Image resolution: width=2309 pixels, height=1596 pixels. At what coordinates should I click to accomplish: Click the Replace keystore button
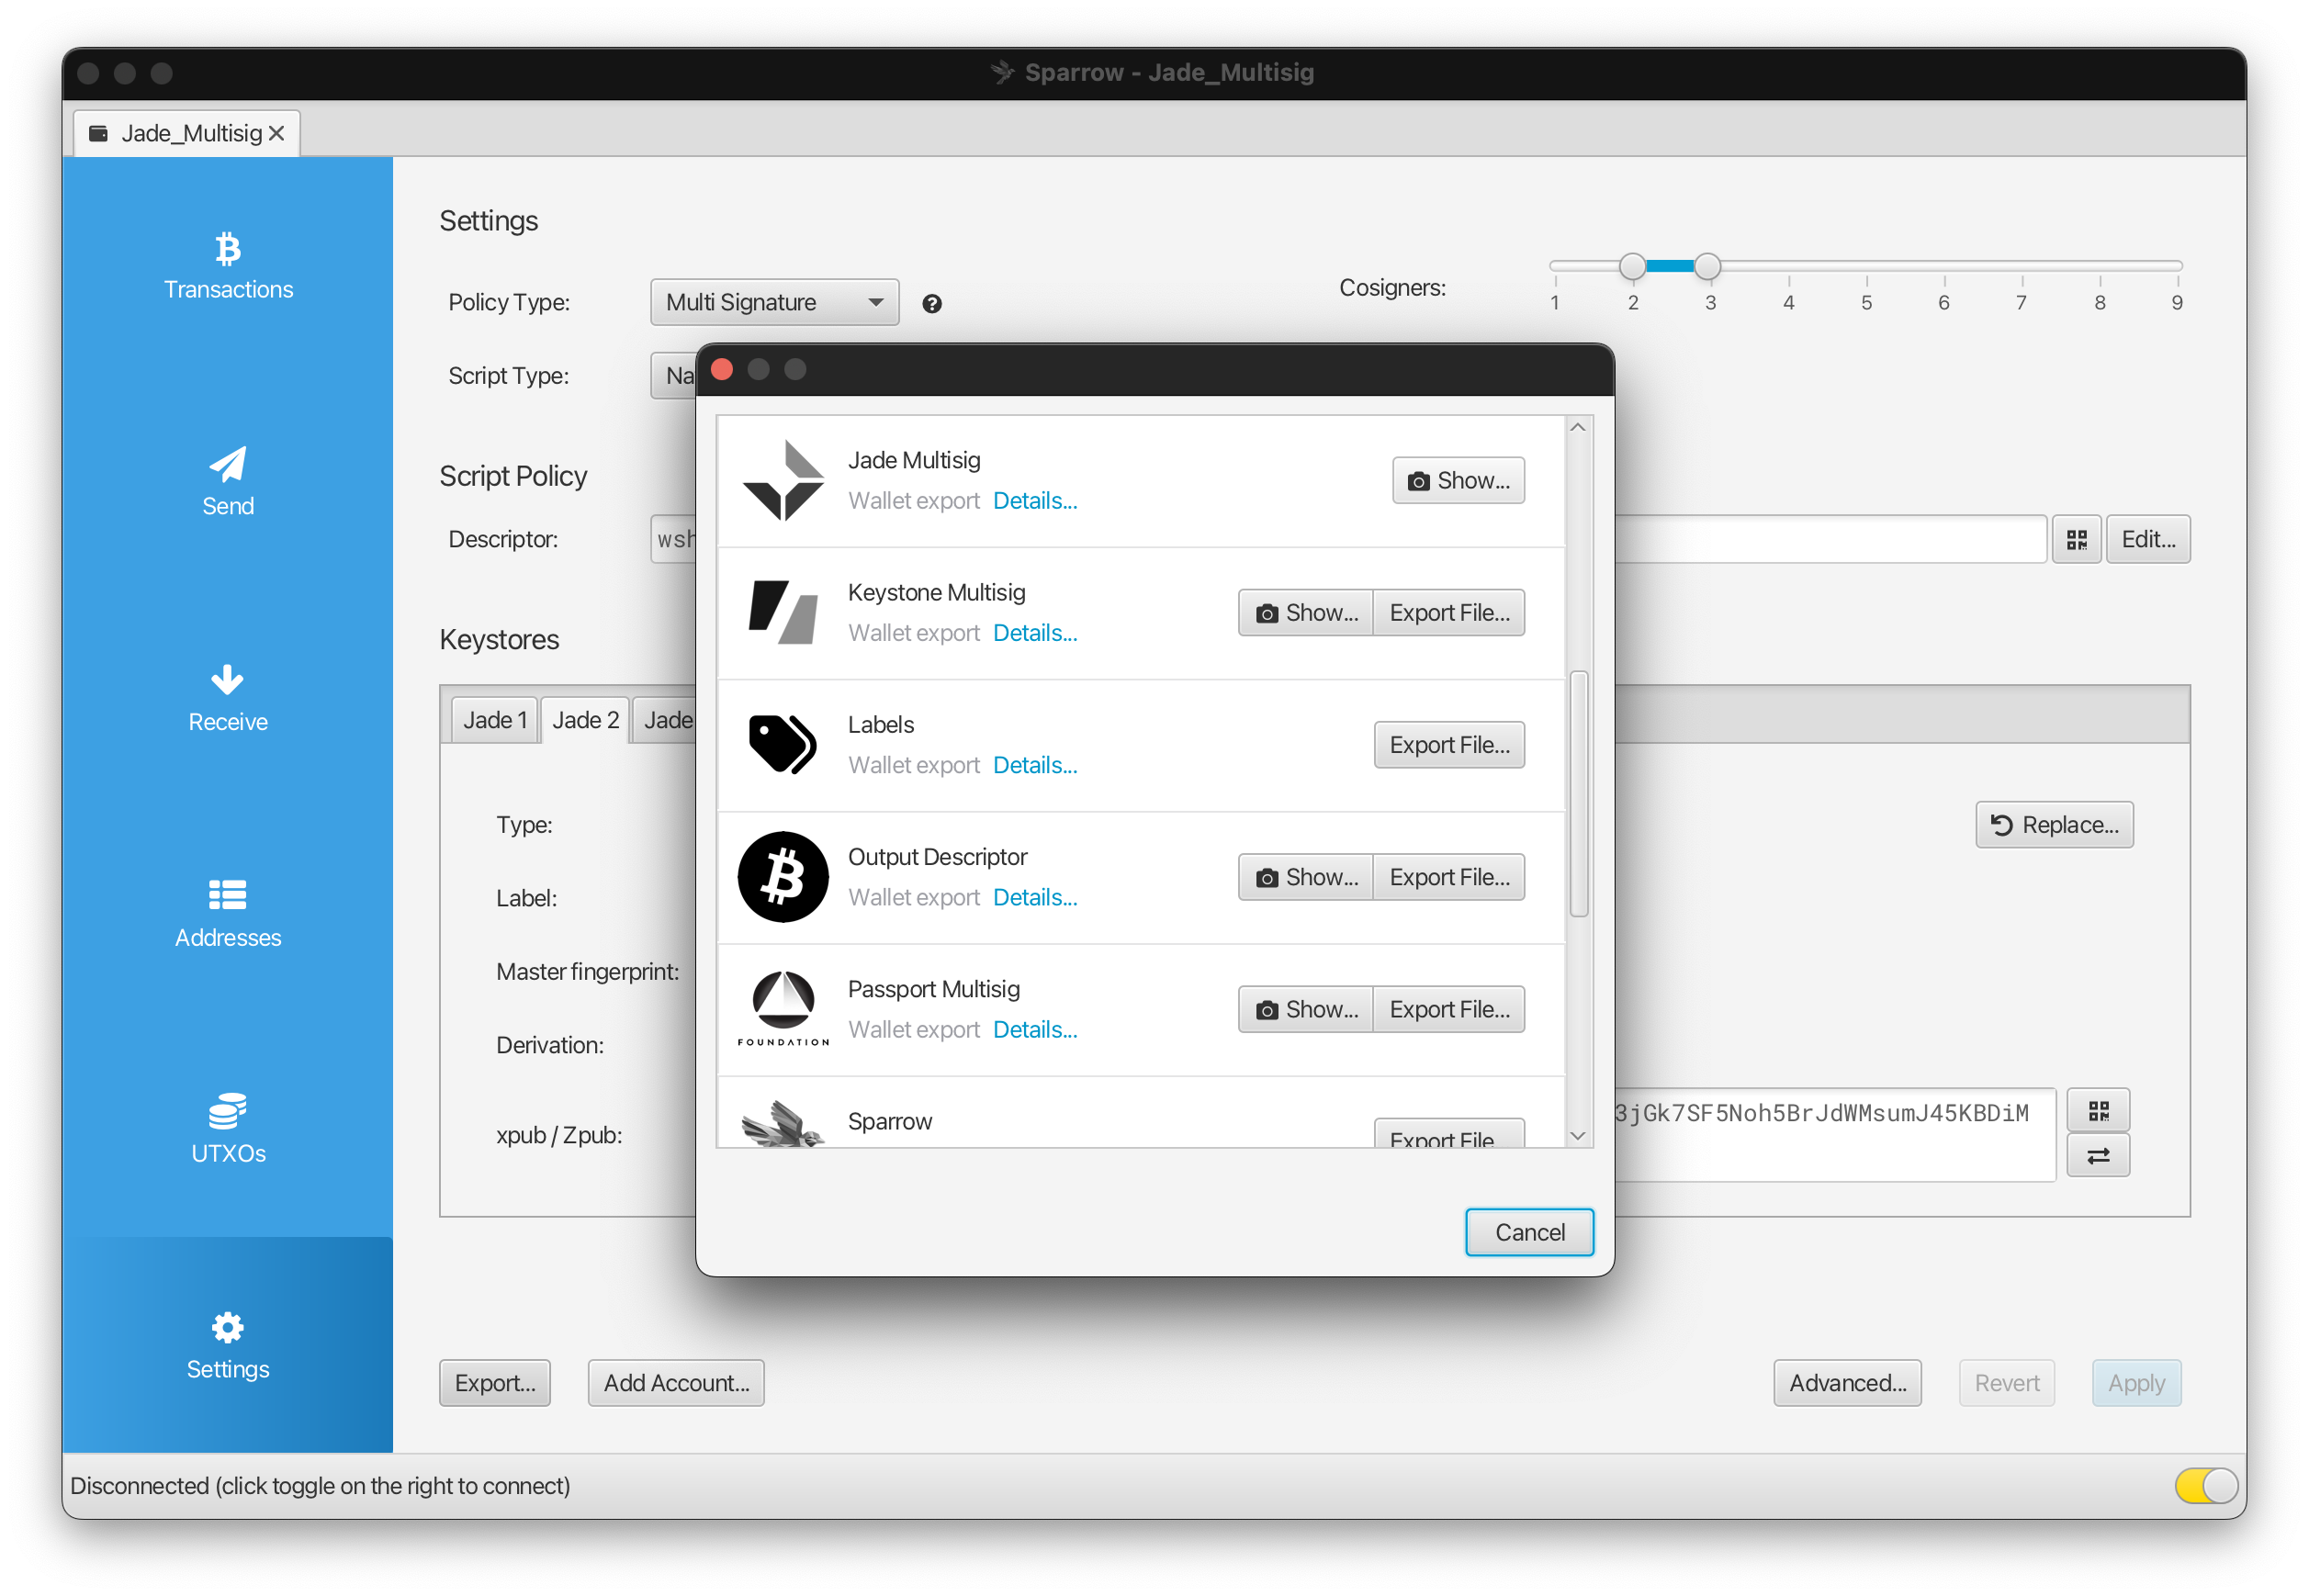coord(2054,825)
